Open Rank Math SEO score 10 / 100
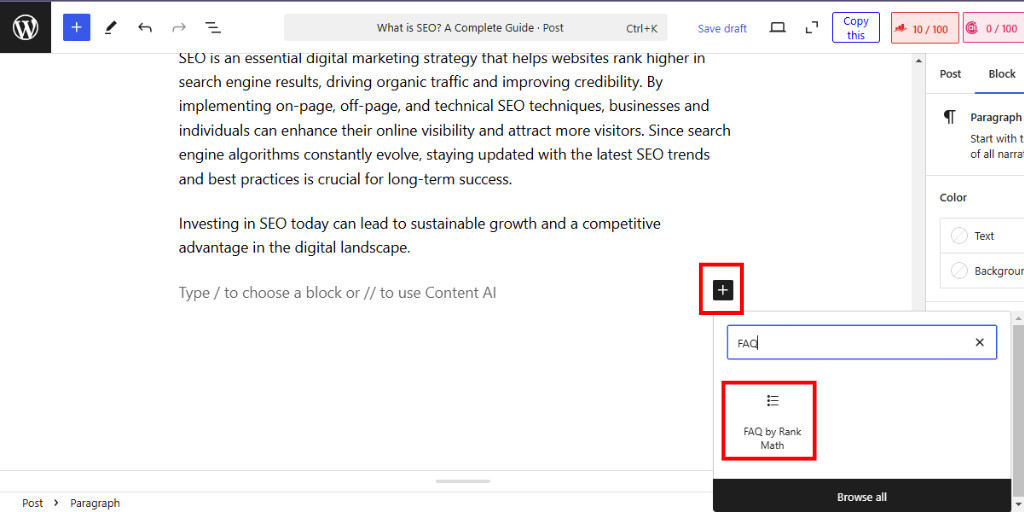This screenshot has width=1024, height=512. pos(925,28)
